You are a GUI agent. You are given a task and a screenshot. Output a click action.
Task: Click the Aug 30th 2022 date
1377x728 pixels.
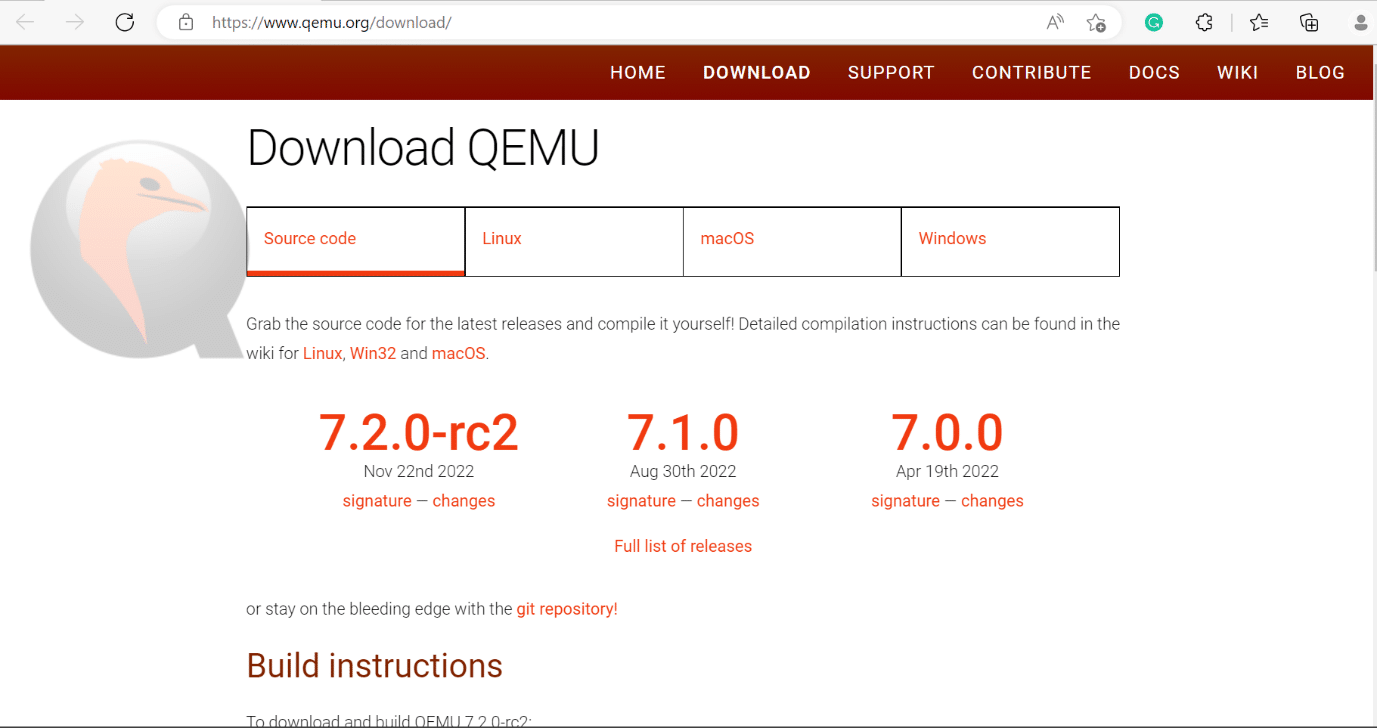pyautogui.click(x=683, y=471)
